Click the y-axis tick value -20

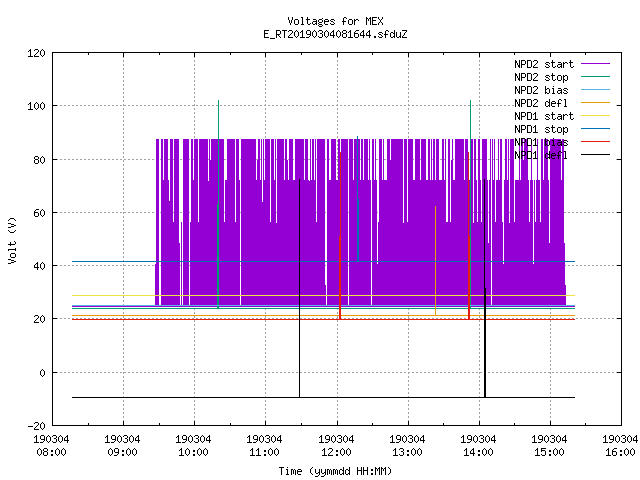click(x=36, y=426)
